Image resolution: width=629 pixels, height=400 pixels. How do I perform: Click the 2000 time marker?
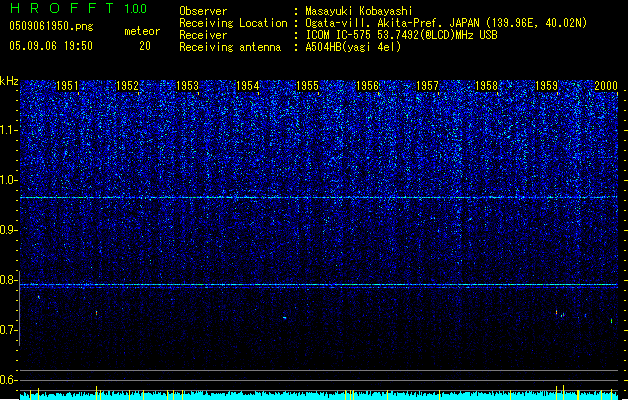pyautogui.click(x=606, y=86)
